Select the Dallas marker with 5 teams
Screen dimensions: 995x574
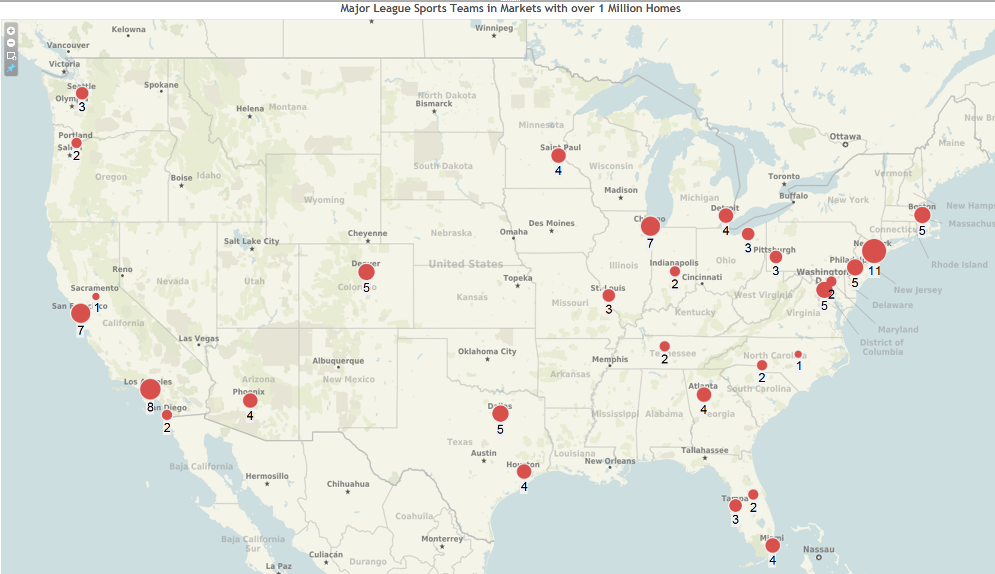500,414
